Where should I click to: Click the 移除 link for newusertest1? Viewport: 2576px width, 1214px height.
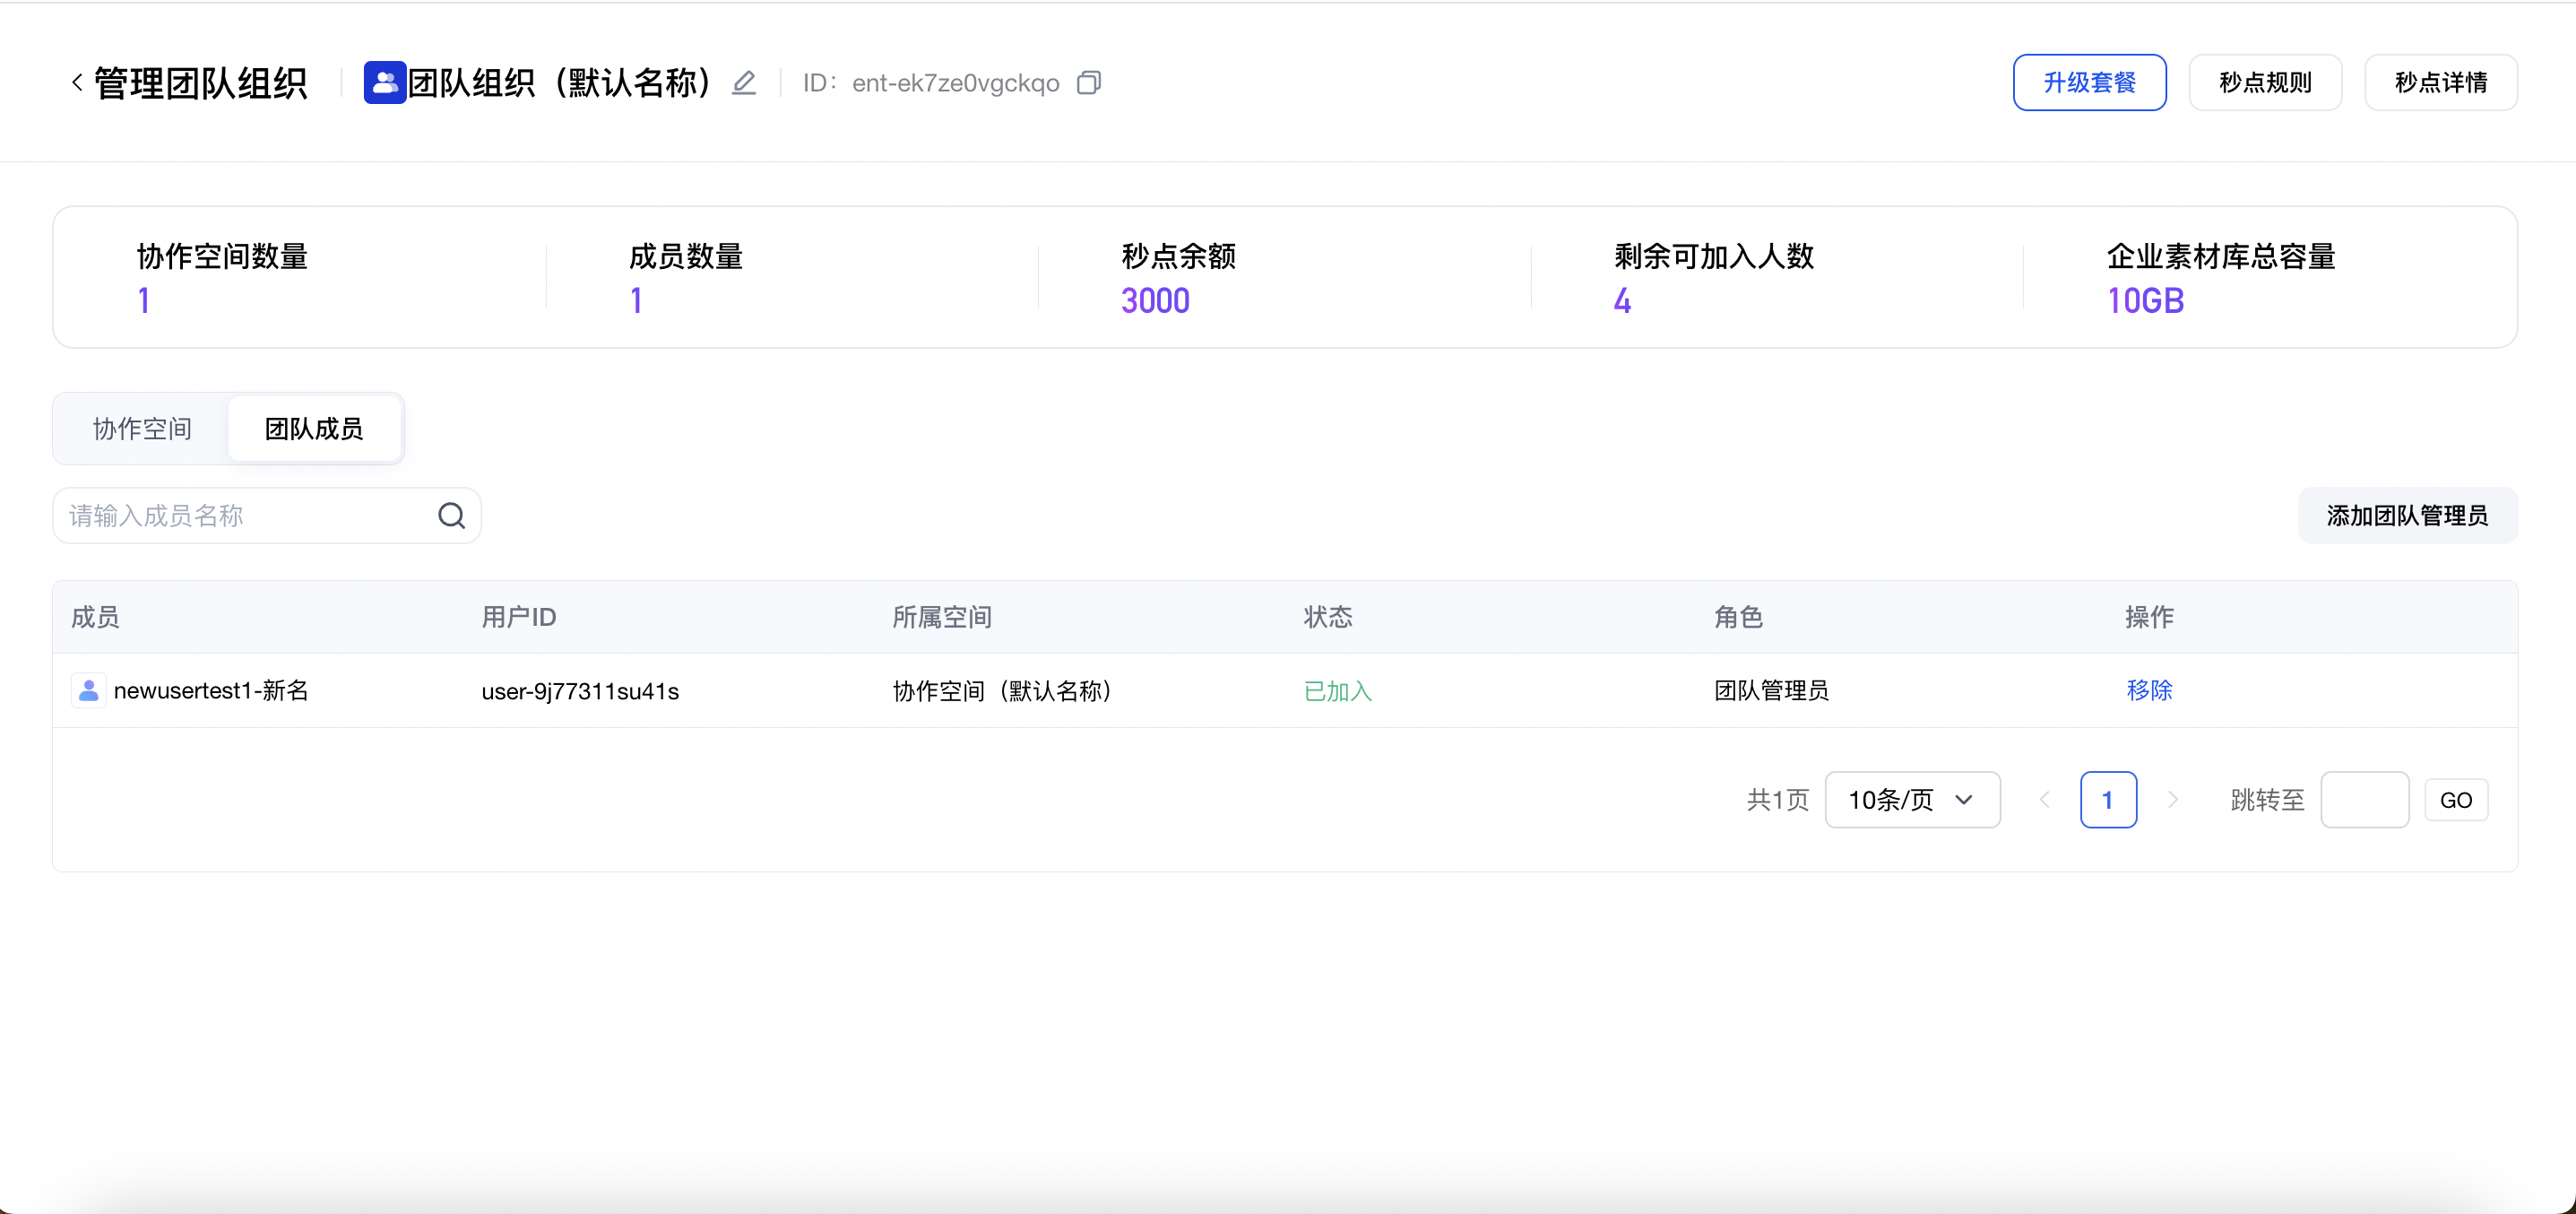tap(2149, 690)
